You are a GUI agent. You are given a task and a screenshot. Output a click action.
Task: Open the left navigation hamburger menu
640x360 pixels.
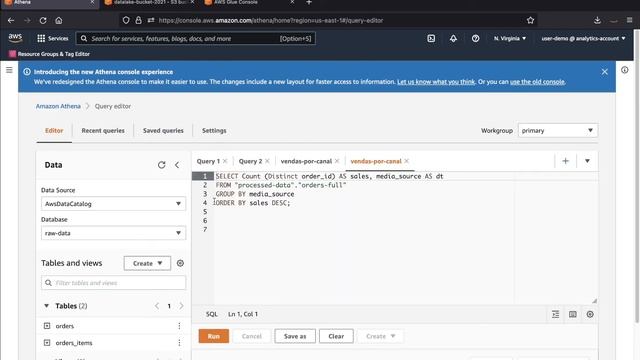[x=9, y=70]
